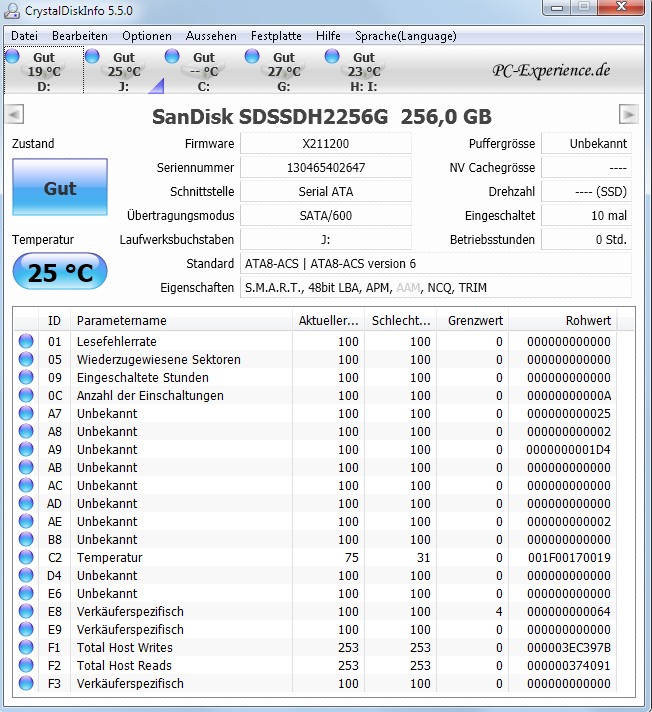Image resolution: width=652 pixels, height=712 pixels.
Task: Click the status orb for attribute A9
Action: (x=26, y=449)
